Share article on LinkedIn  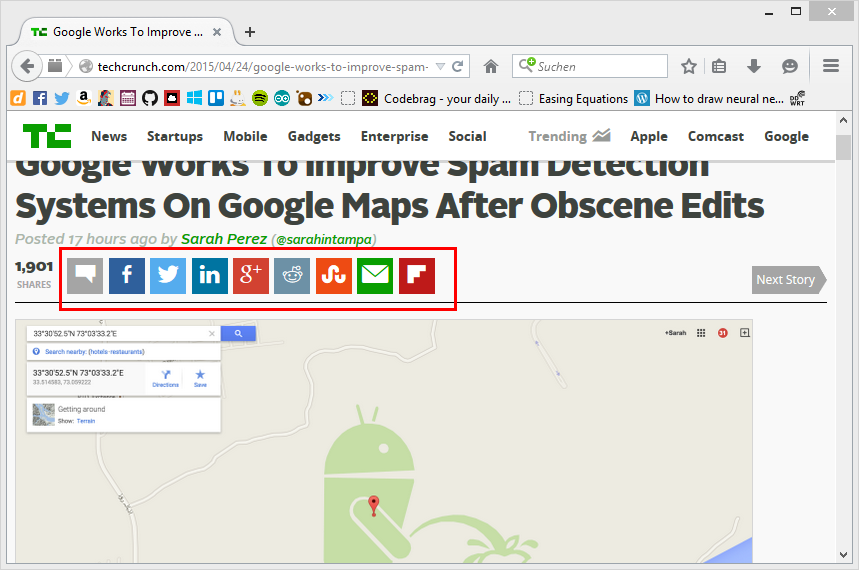(x=210, y=276)
